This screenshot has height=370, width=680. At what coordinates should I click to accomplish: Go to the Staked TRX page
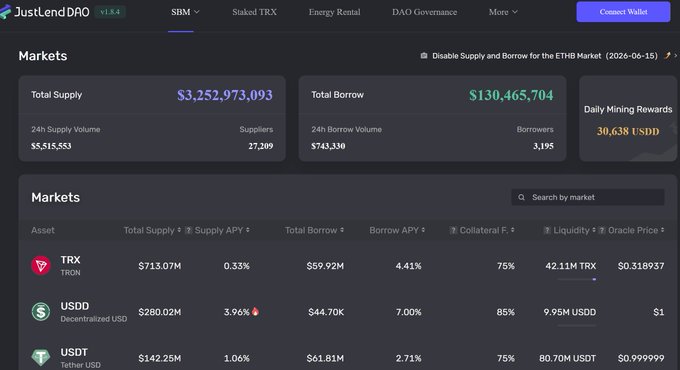[x=255, y=12]
